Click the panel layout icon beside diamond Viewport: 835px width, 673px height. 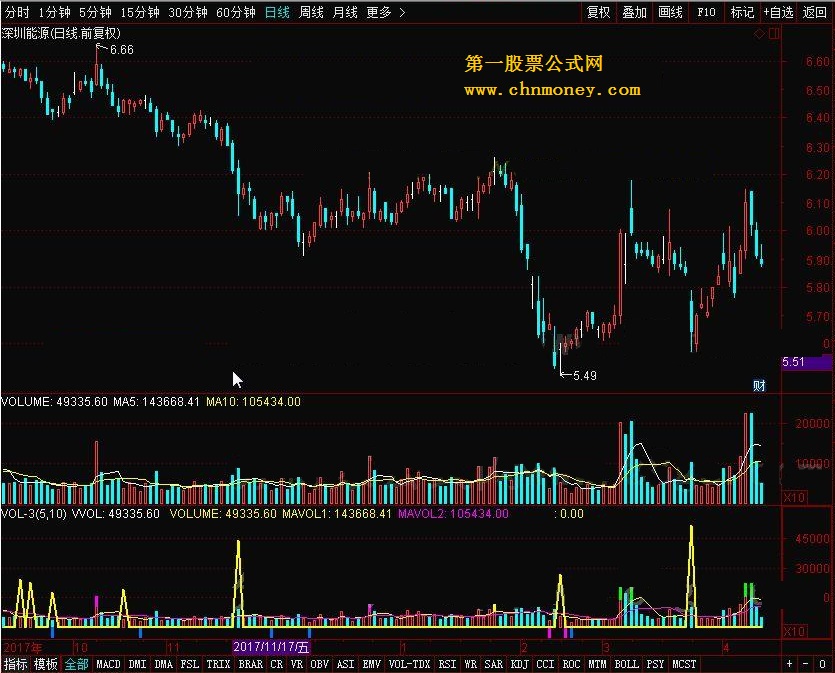[774, 34]
